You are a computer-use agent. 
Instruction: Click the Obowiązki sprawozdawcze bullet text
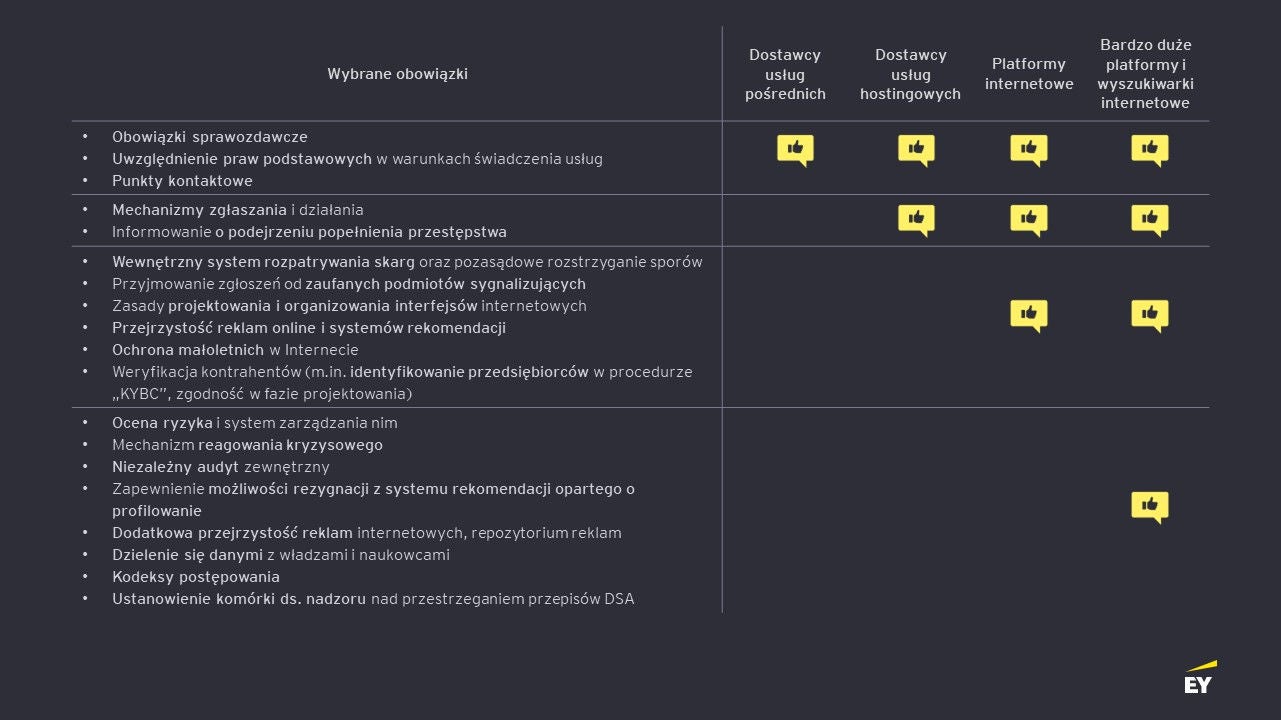coord(210,137)
